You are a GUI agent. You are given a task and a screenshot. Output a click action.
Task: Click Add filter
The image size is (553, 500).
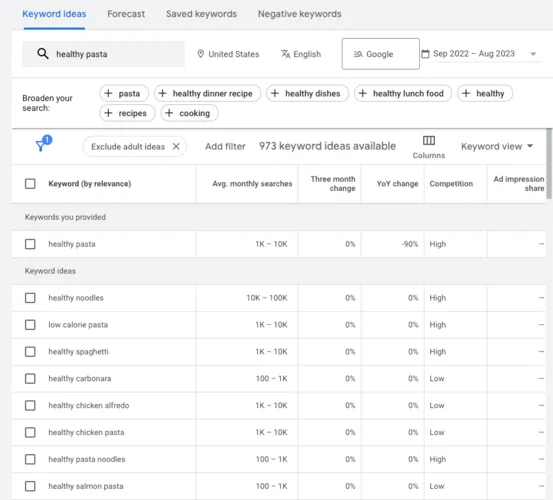pos(225,146)
